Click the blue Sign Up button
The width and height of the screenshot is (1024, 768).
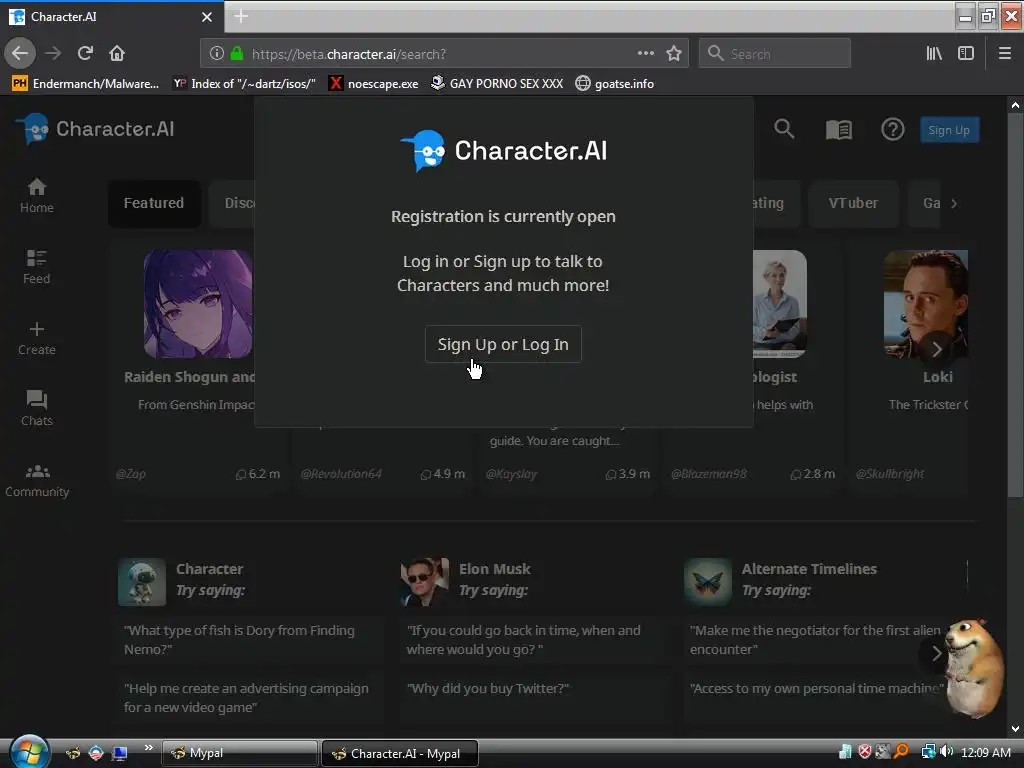tap(949, 129)
